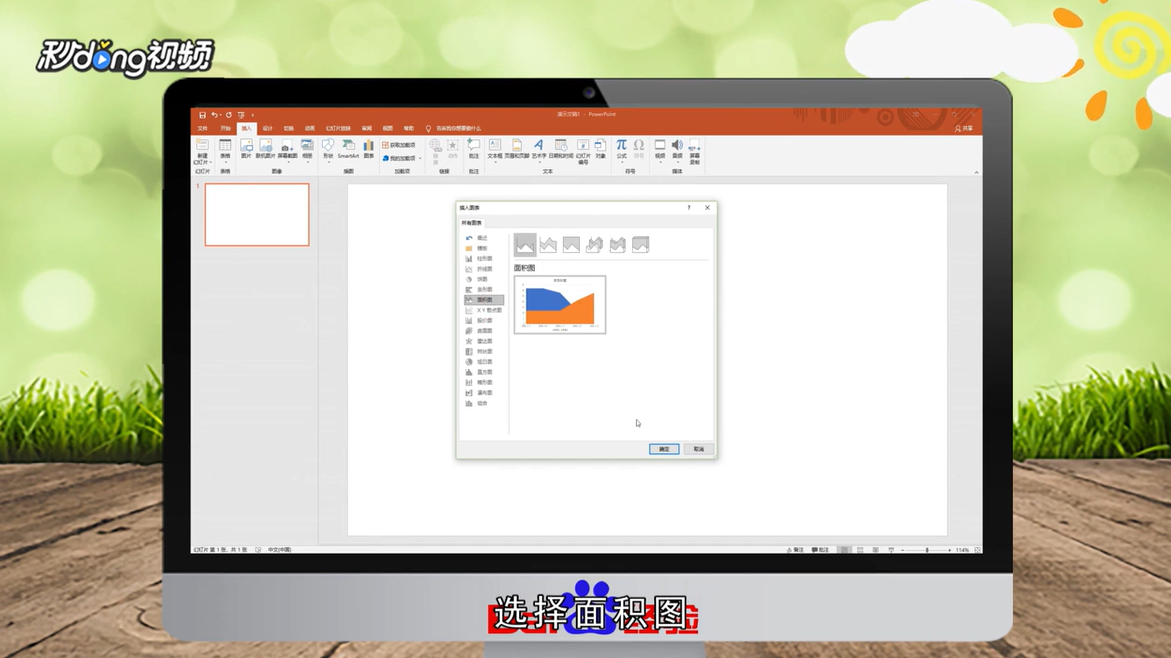Select Pie chart (饼图) in chart list
This screenshot has height=658, width=1171.
477,279
